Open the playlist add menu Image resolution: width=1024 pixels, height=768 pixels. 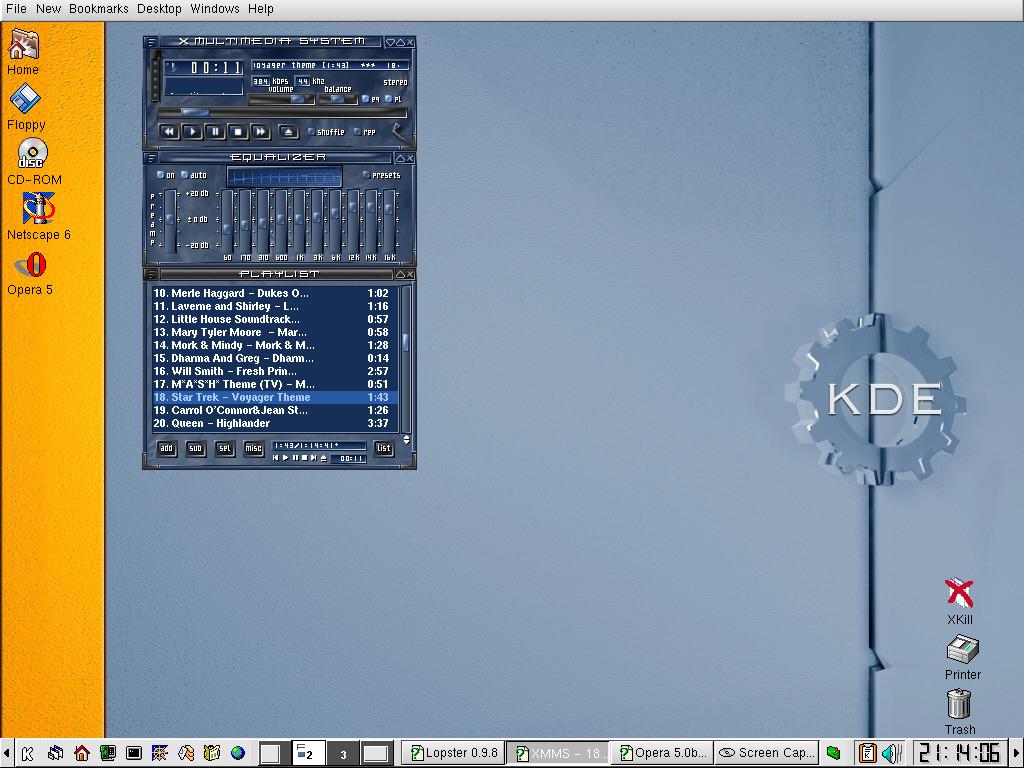click(x=167, y=449)
